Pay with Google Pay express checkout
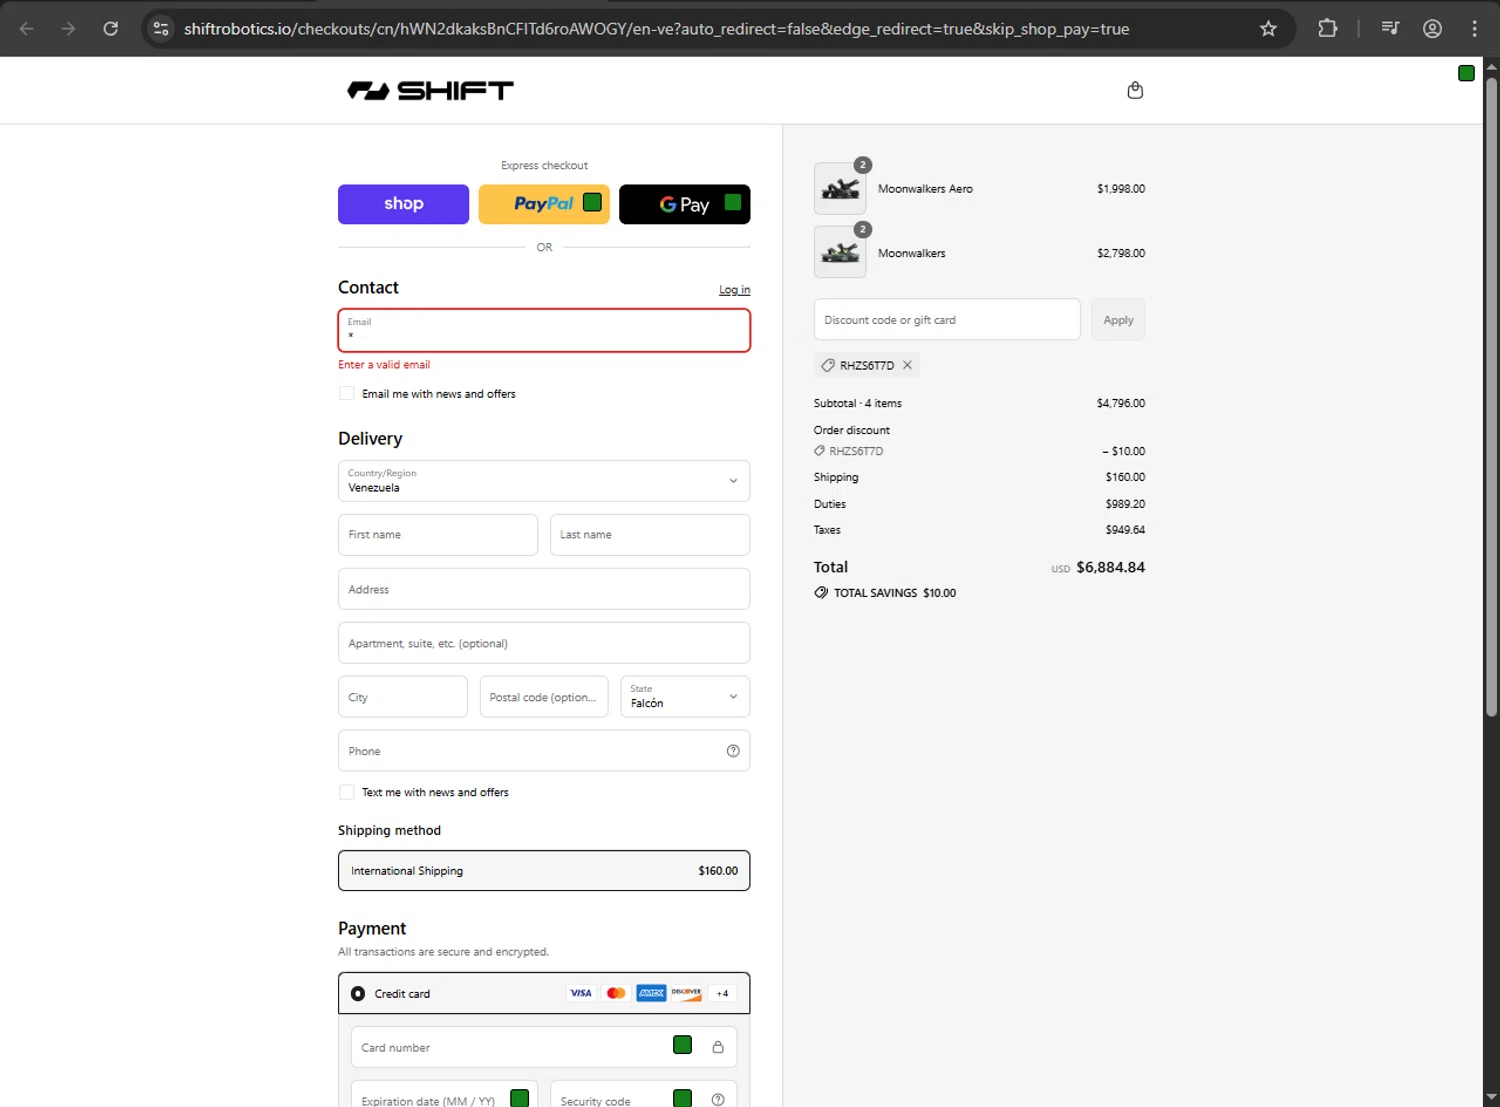 (685, 204)
